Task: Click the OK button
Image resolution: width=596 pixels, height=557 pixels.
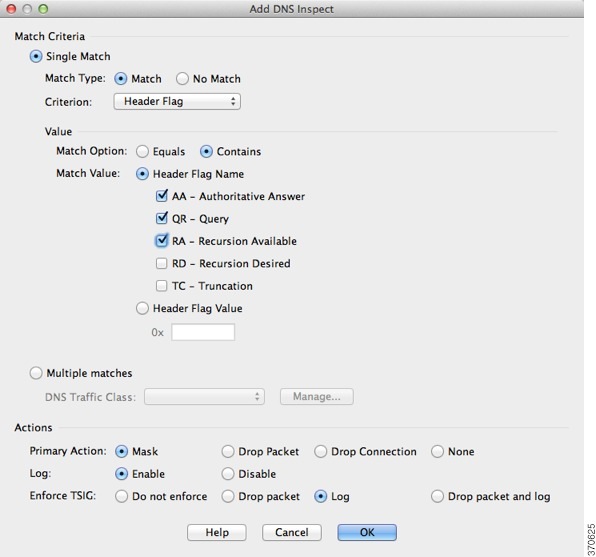Action: (367, 532)
